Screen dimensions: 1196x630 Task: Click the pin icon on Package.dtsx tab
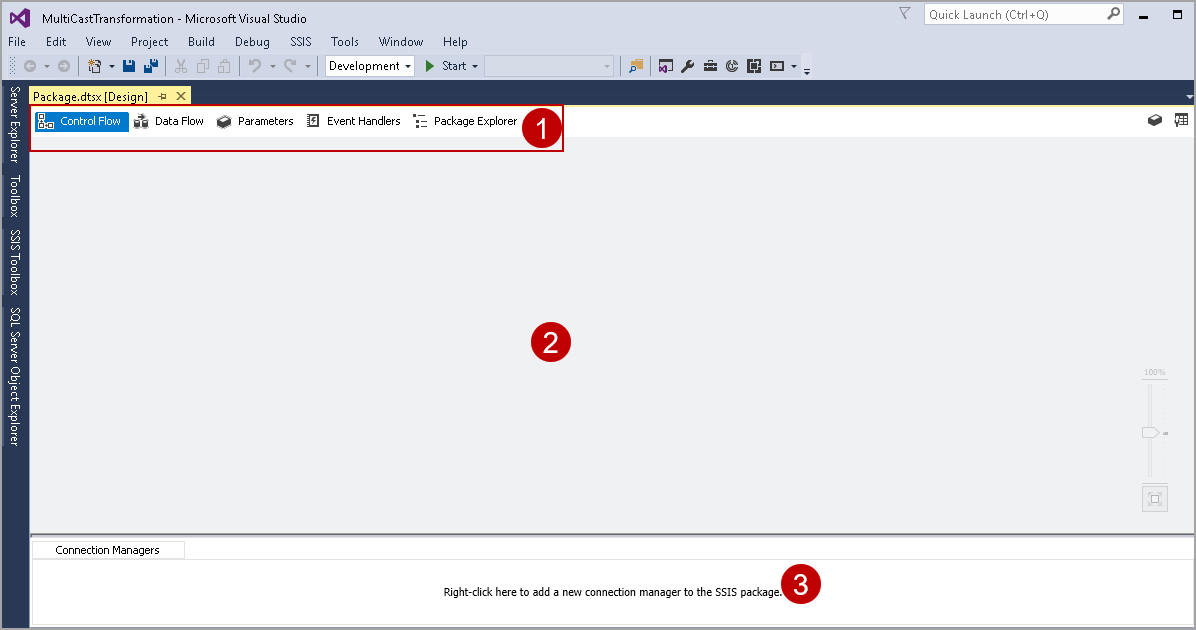click(x=162, y=96)
